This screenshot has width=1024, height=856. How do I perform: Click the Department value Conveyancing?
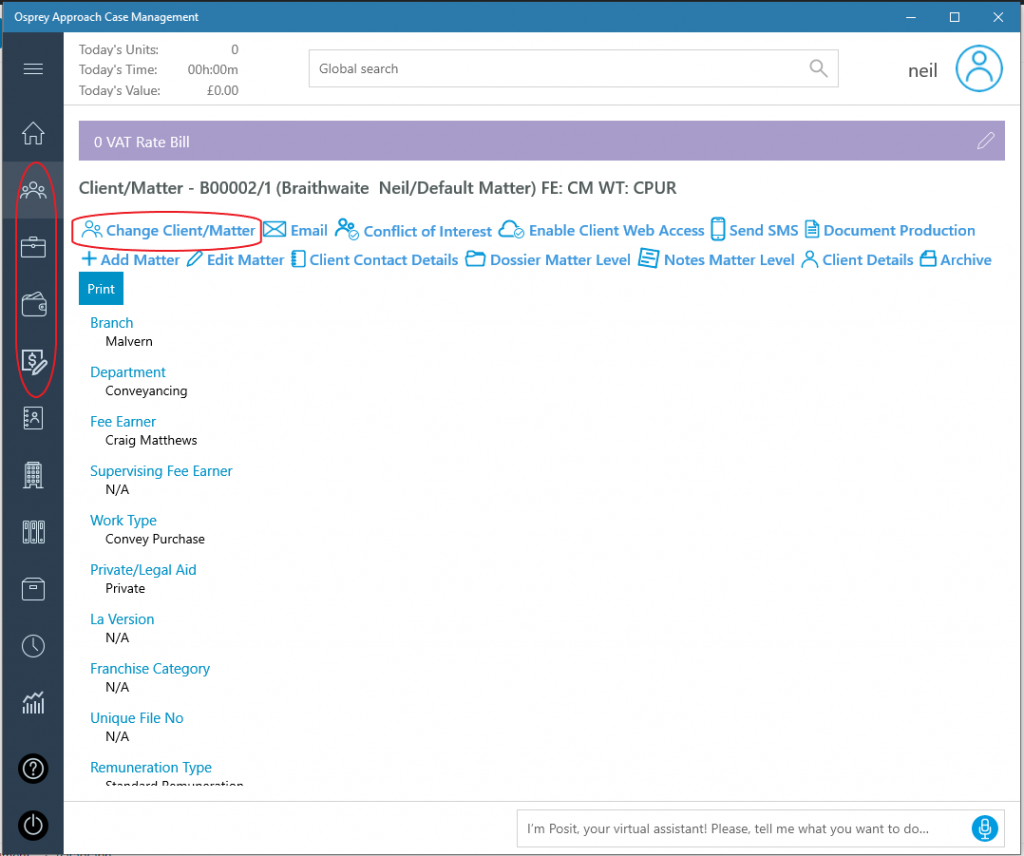[146, 391]
